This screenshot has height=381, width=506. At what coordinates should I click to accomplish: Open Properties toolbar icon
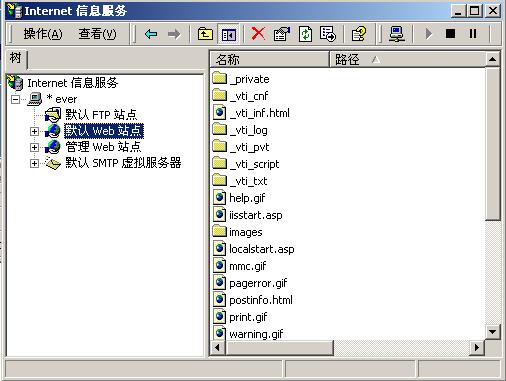pos(282,34)
